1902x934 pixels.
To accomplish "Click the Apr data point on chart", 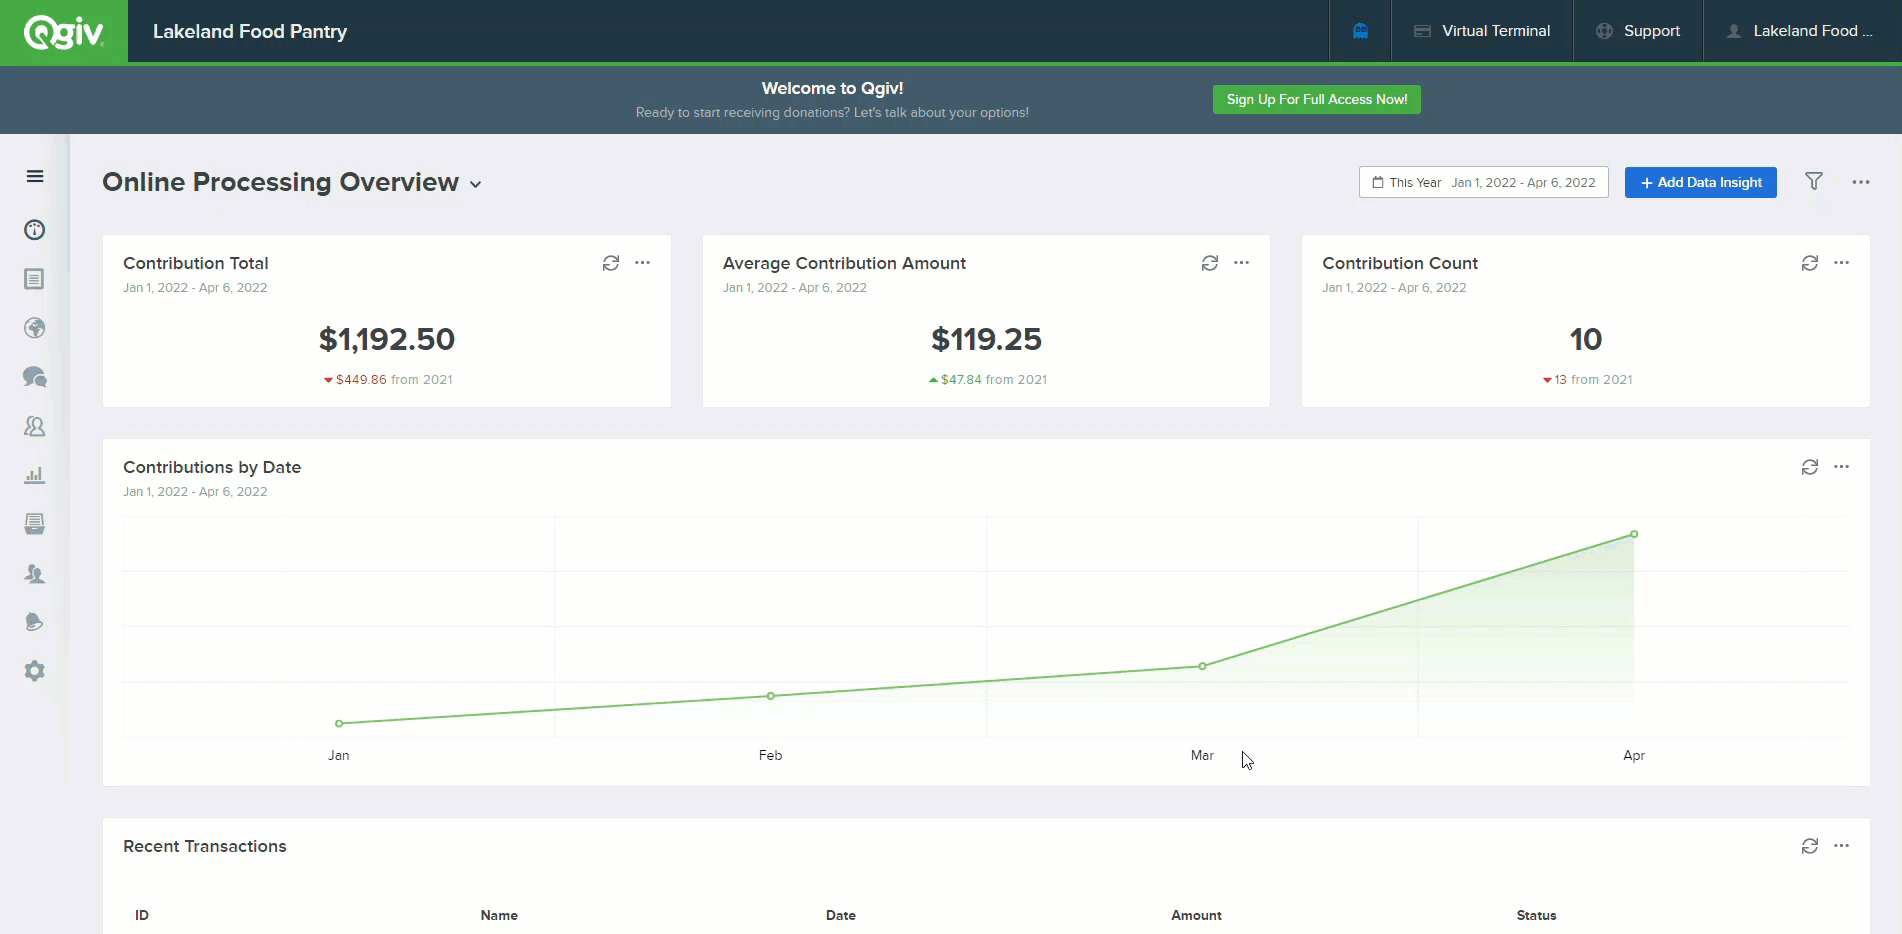I will click(x=1634, y=534).
